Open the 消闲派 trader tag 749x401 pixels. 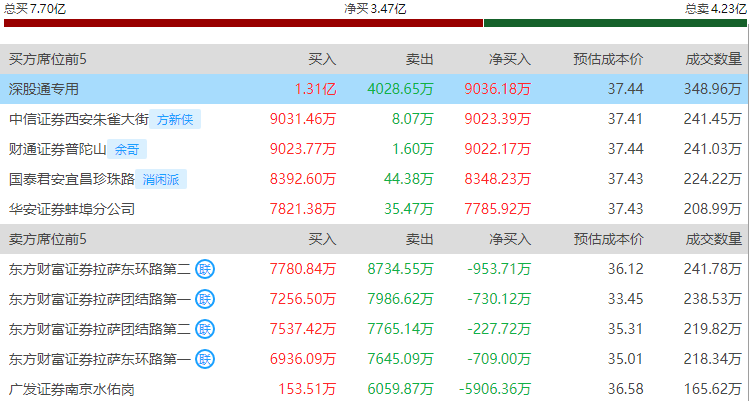pos(160,179)
